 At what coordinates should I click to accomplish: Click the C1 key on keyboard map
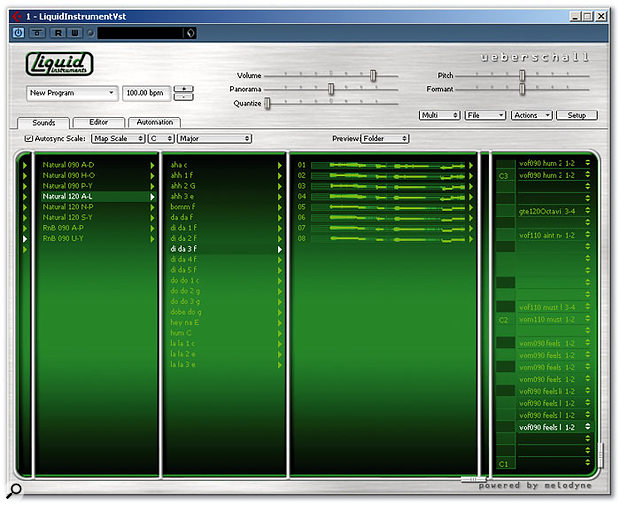pyautogui.click(x=506, y=463)
